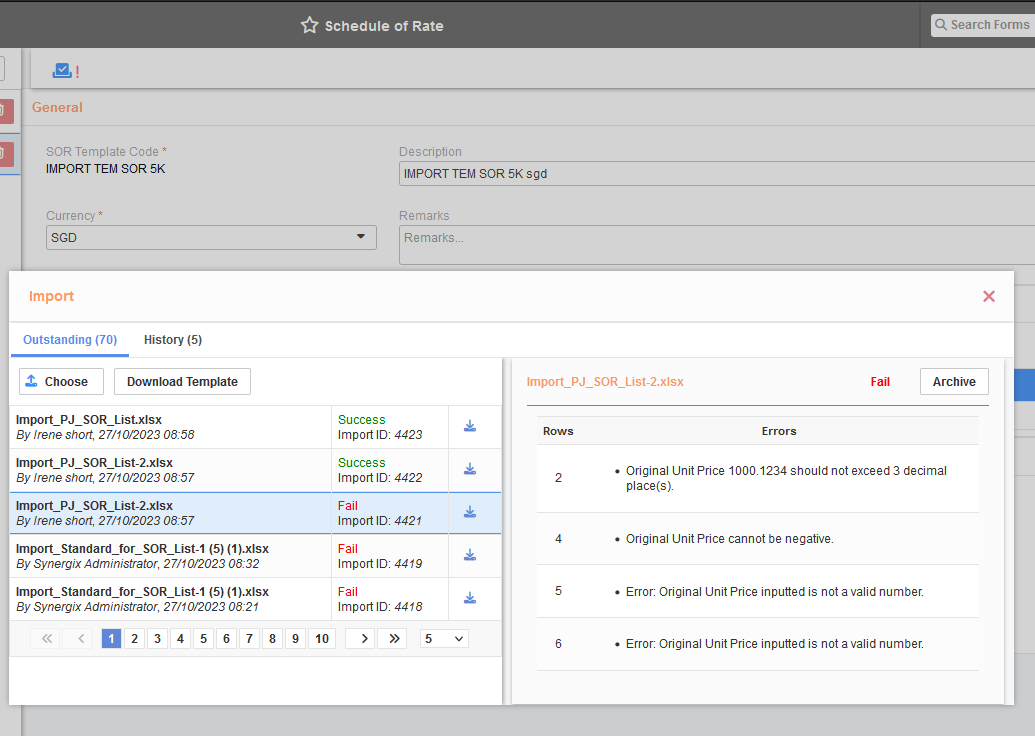This screenshot has height=736, width=1035.
Task: Download the file for Import ID 4421
Action: point(469,511)
